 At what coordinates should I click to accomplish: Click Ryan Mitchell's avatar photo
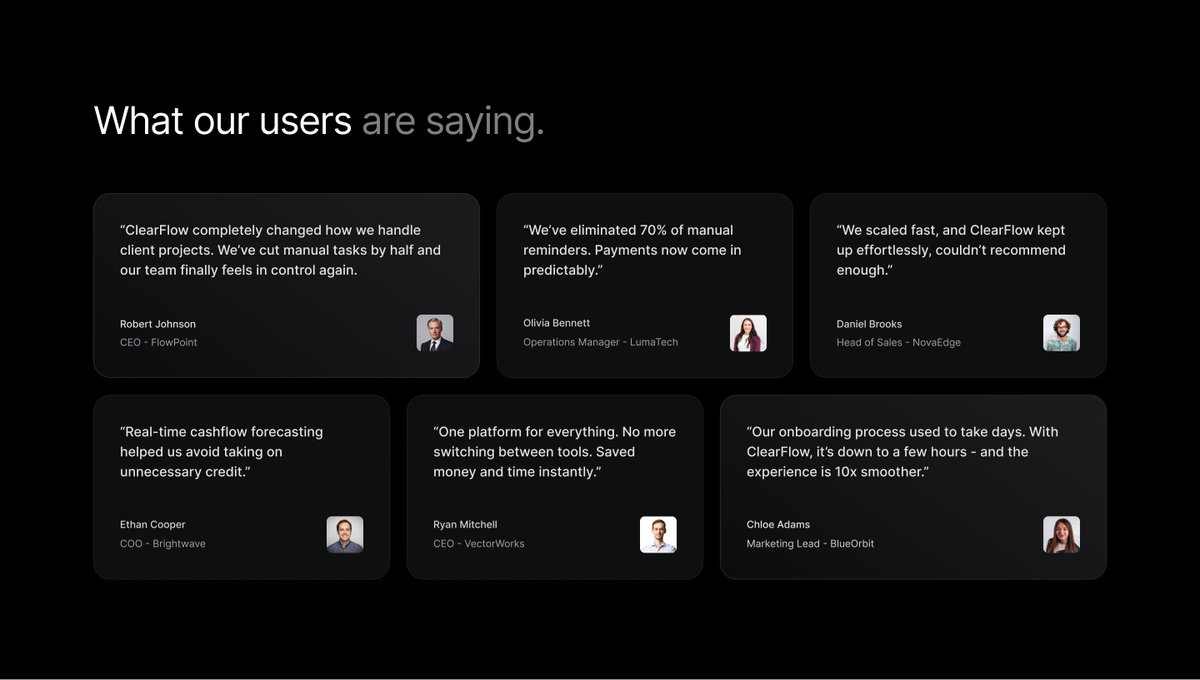point(658,534)
